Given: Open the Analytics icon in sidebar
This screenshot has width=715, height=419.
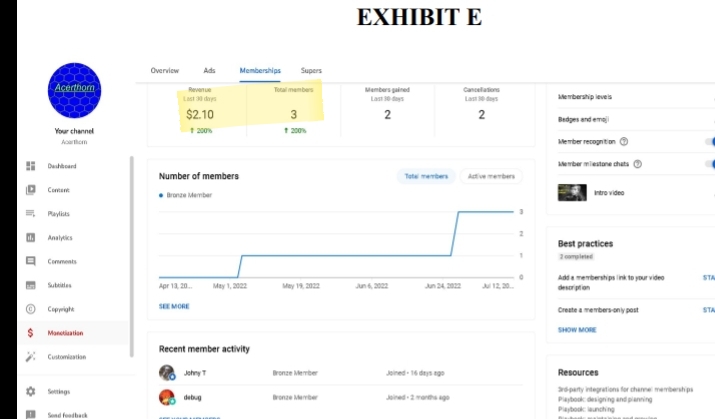Looking at the screenshot, I should pos(31,238).
